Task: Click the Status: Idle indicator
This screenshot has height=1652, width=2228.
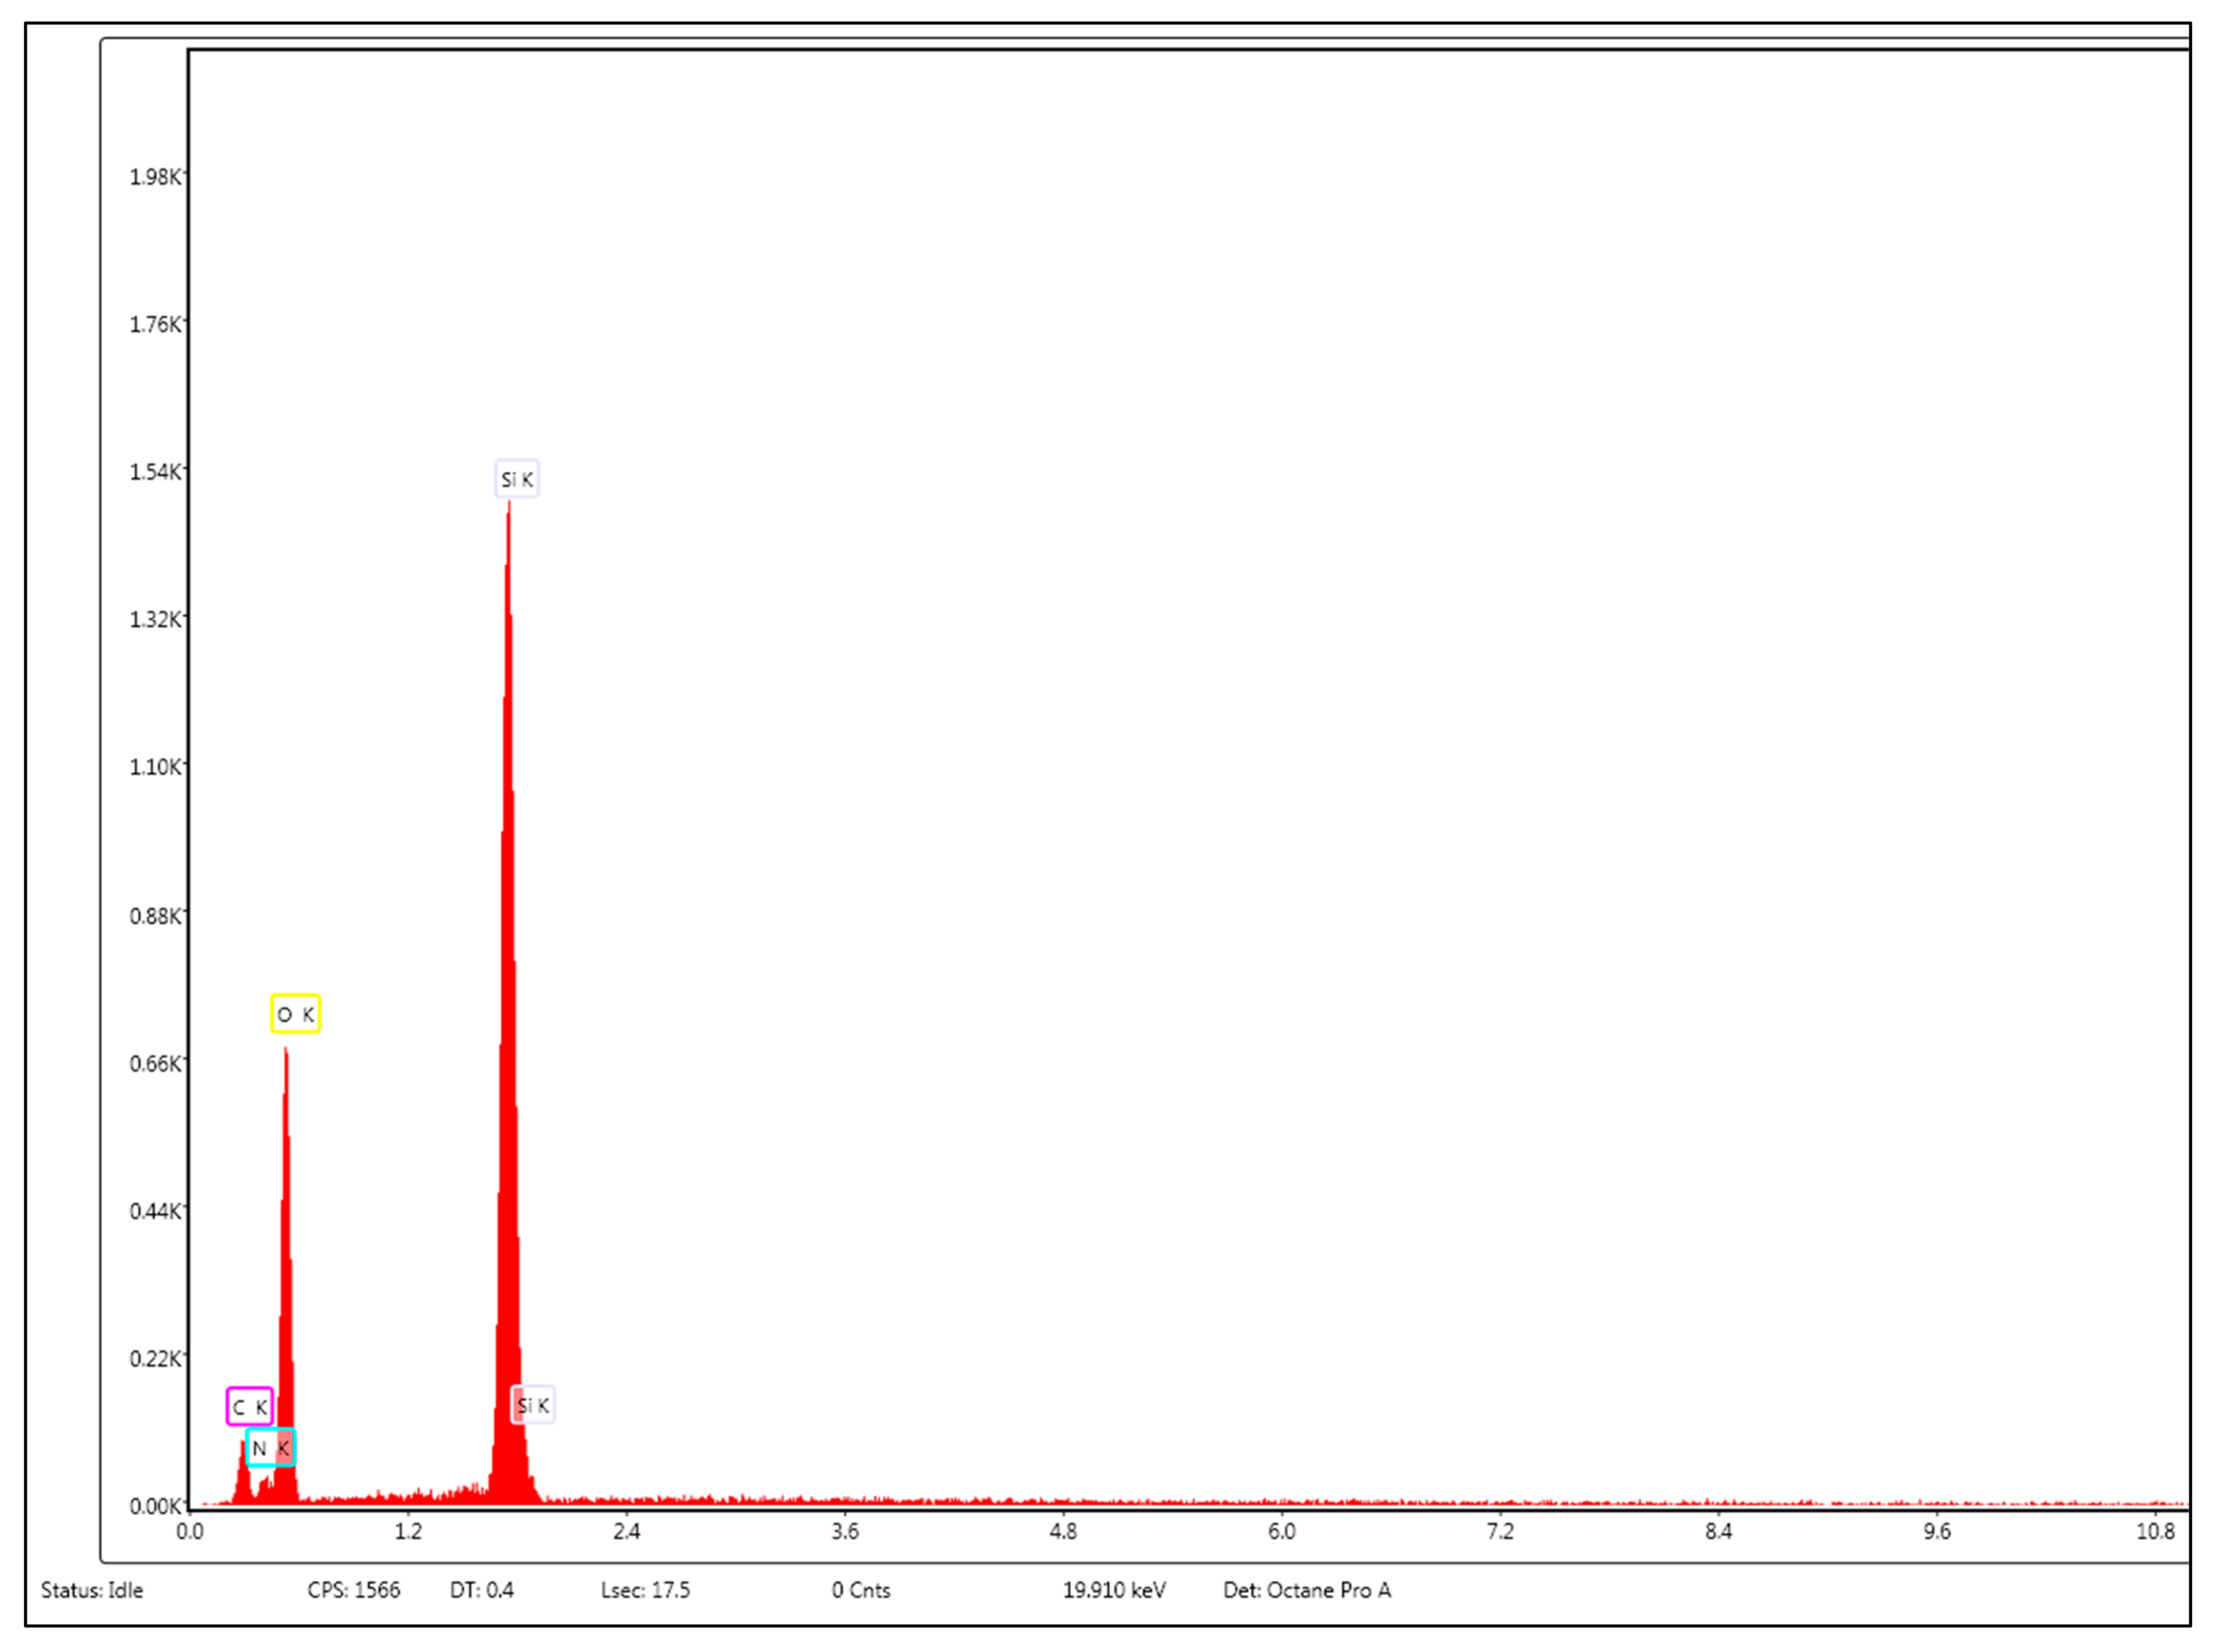Action: point(92,1590)
